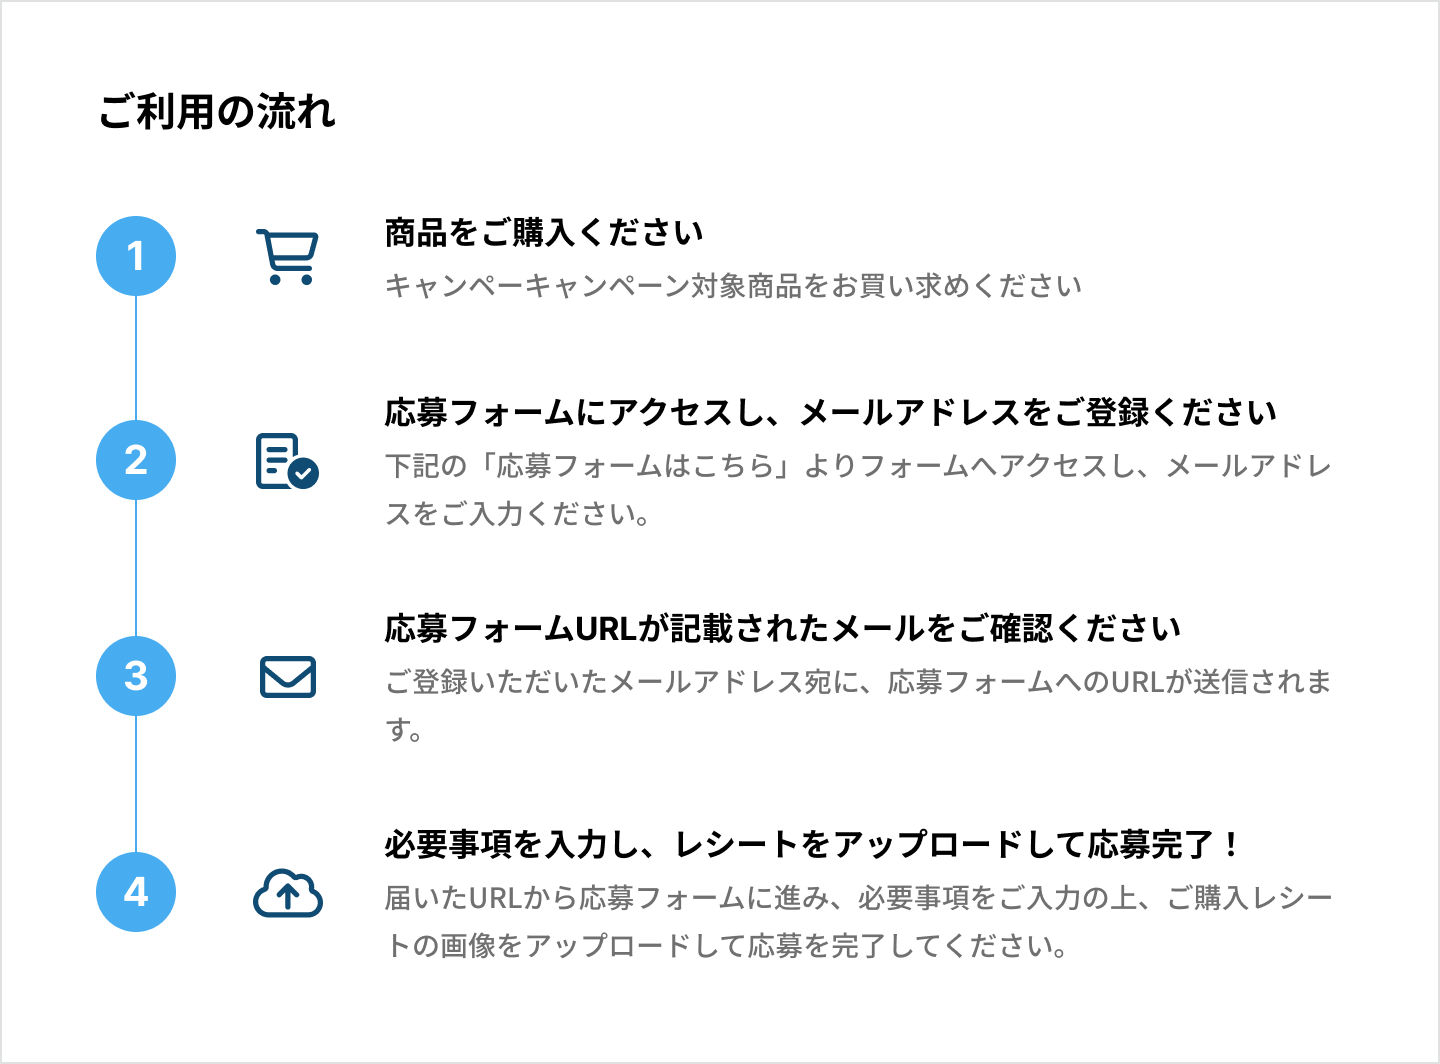Select the step 2 circle badge
The height and width of the screenshot is (1064, 1440).
click(x=136, y=460)
